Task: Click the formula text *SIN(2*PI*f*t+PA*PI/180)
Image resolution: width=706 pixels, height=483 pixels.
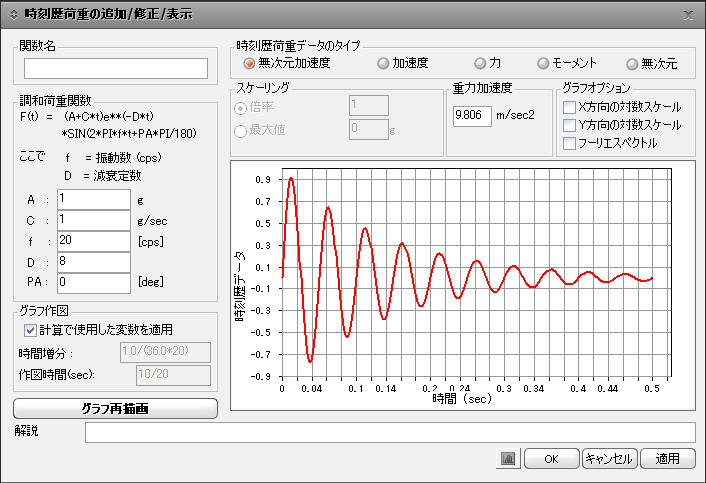Action: [x=129, y=134]
